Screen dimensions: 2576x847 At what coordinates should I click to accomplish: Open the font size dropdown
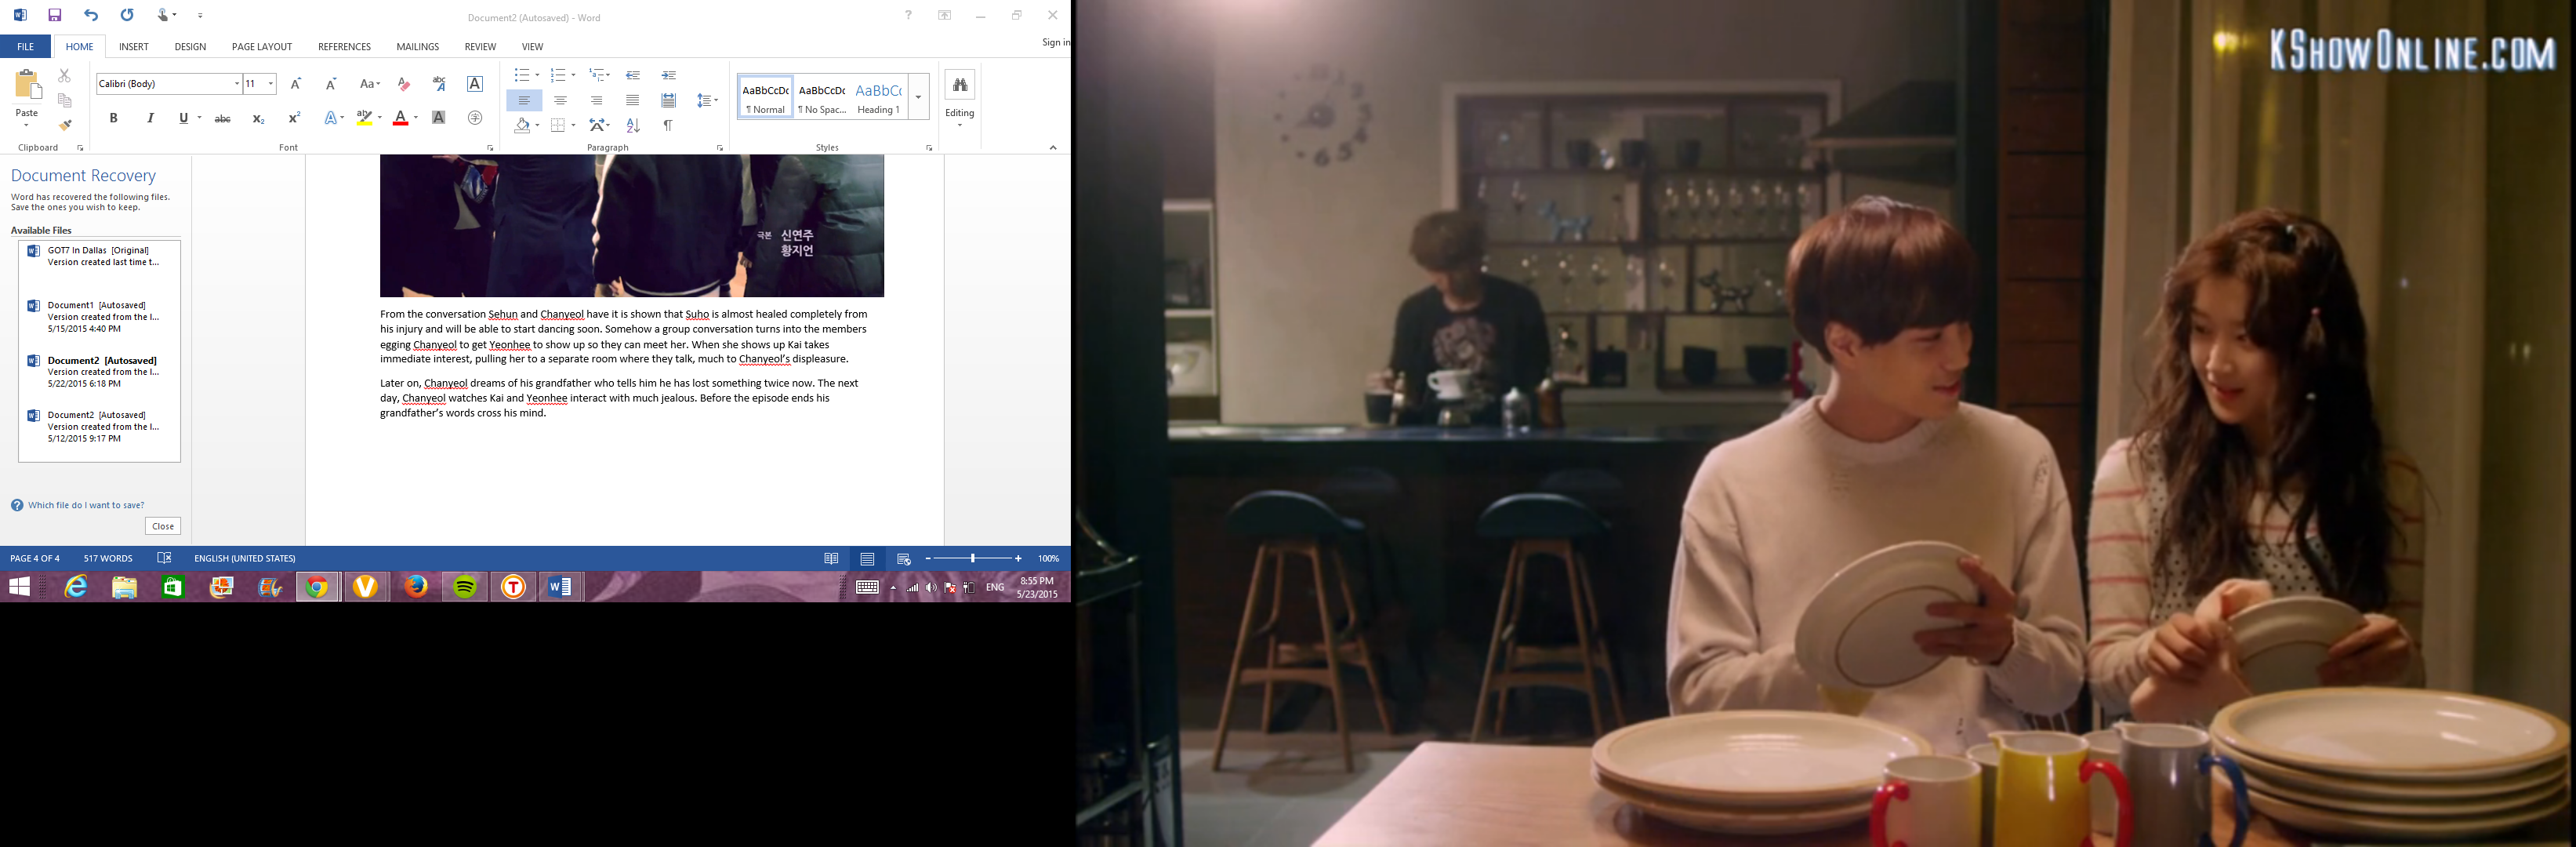click(x=271, y=84)
